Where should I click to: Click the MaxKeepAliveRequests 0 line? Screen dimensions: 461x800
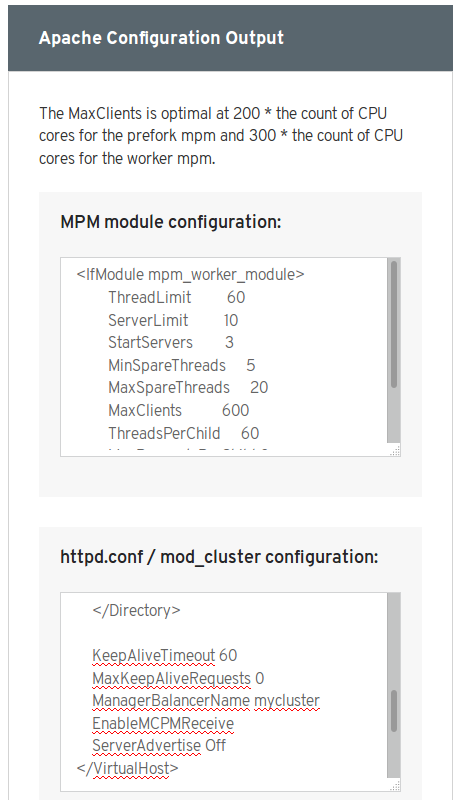[x=178, y=679]
